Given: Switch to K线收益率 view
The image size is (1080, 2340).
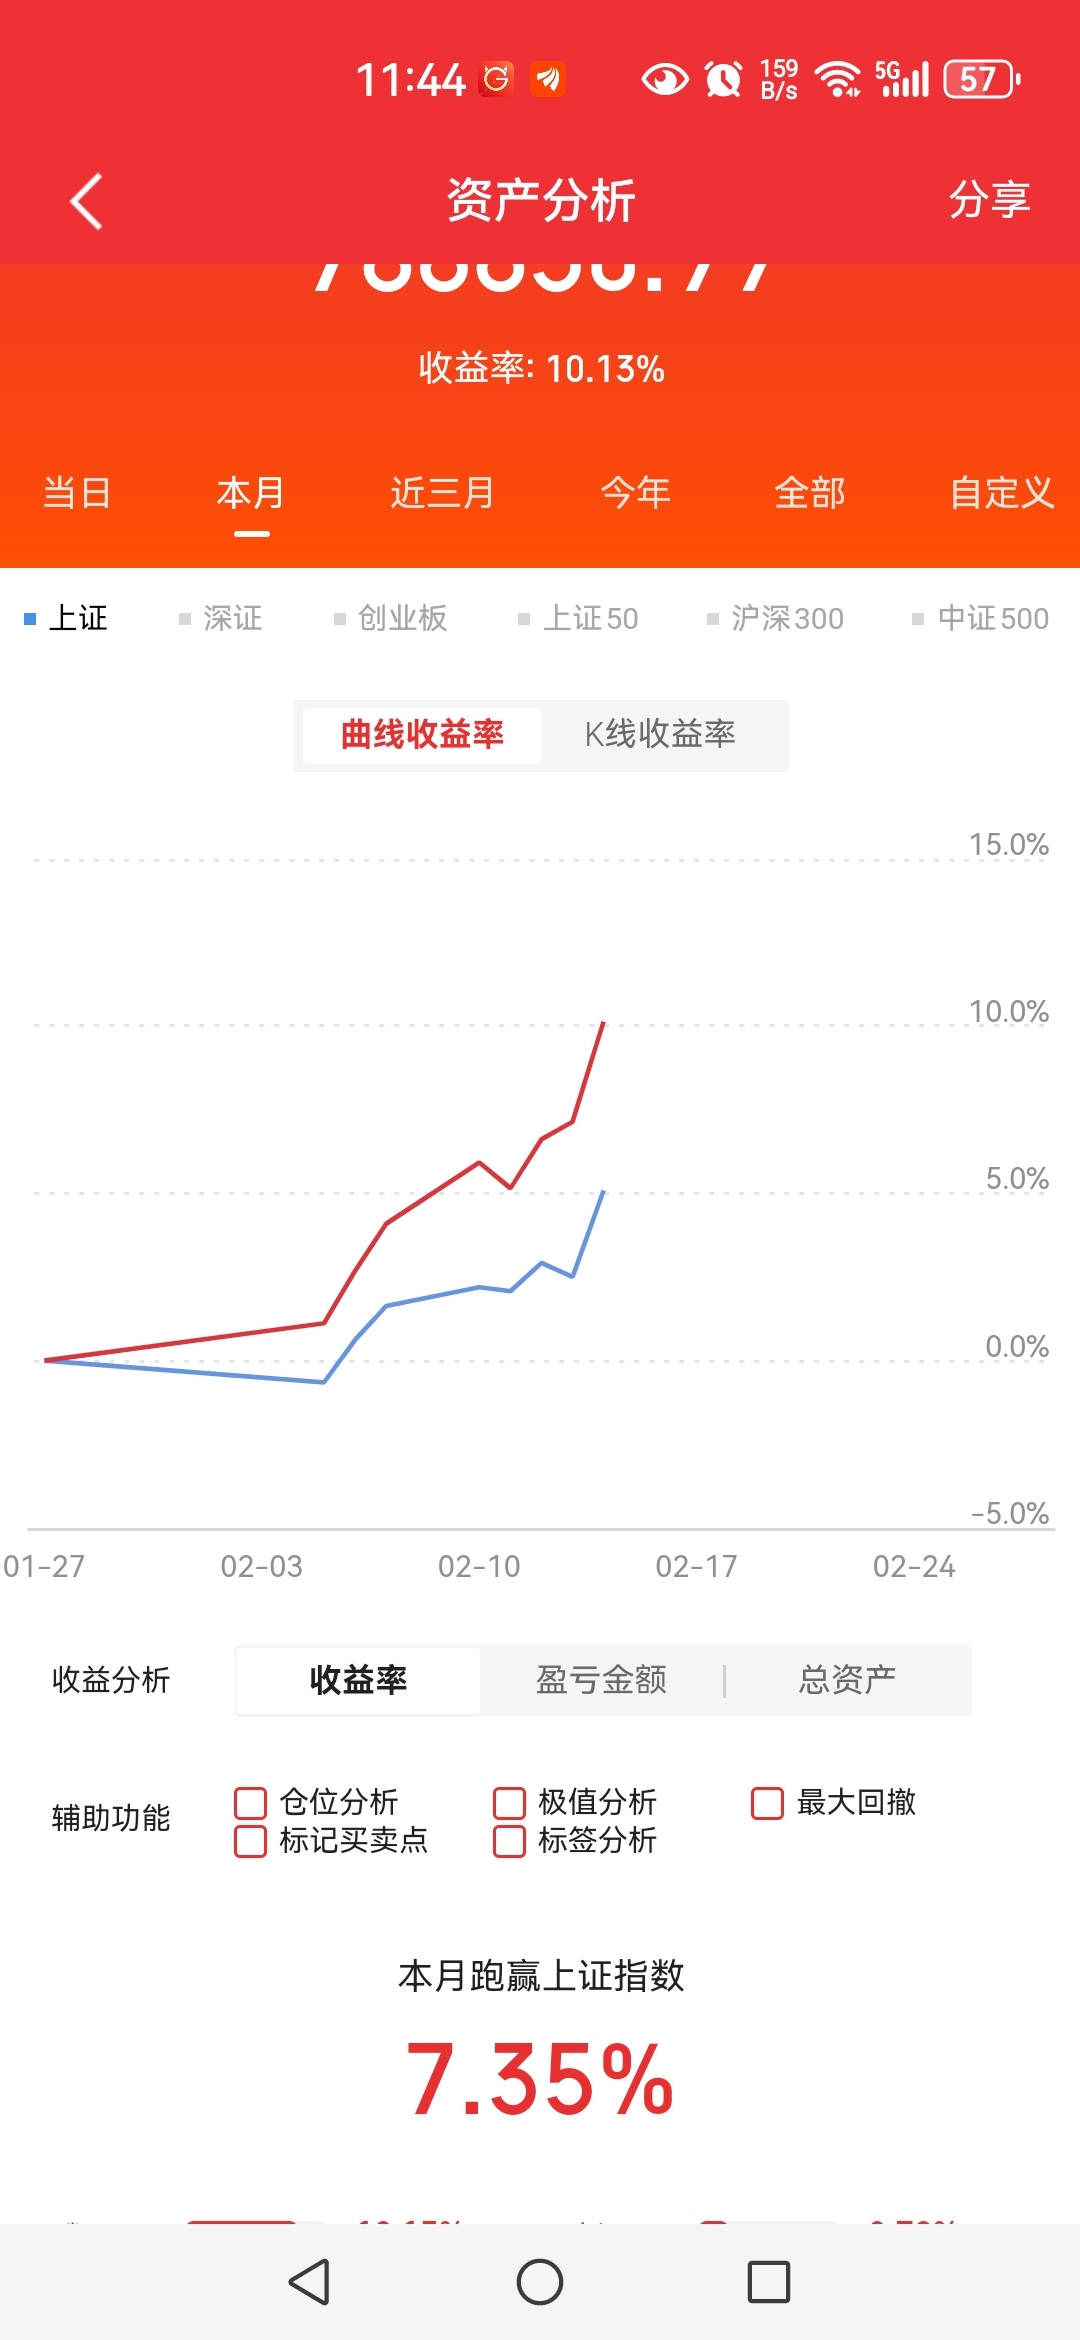Looking at the screenshot, I should pos(660,735).
